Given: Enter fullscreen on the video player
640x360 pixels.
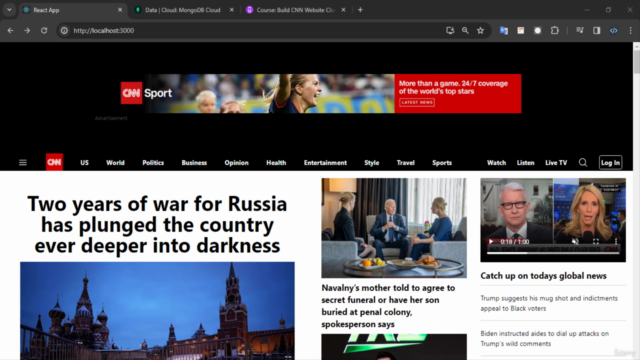Looking at the screenshot, I should coord(596,242).
